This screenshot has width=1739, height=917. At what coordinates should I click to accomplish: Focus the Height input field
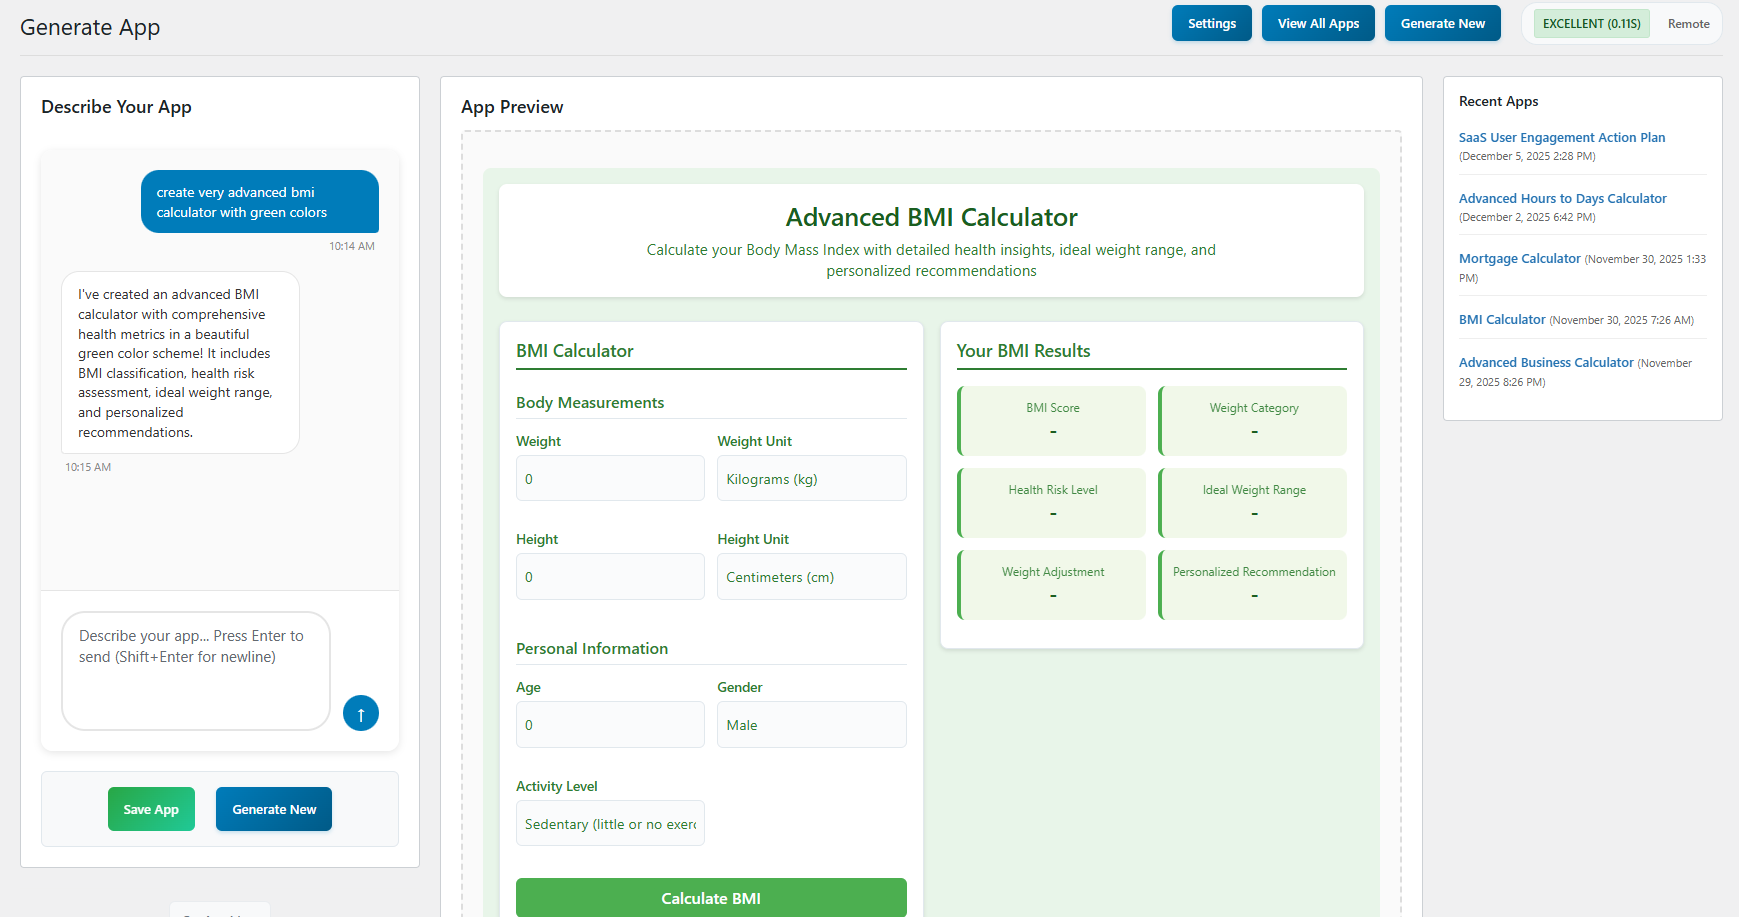coord(610,577)
